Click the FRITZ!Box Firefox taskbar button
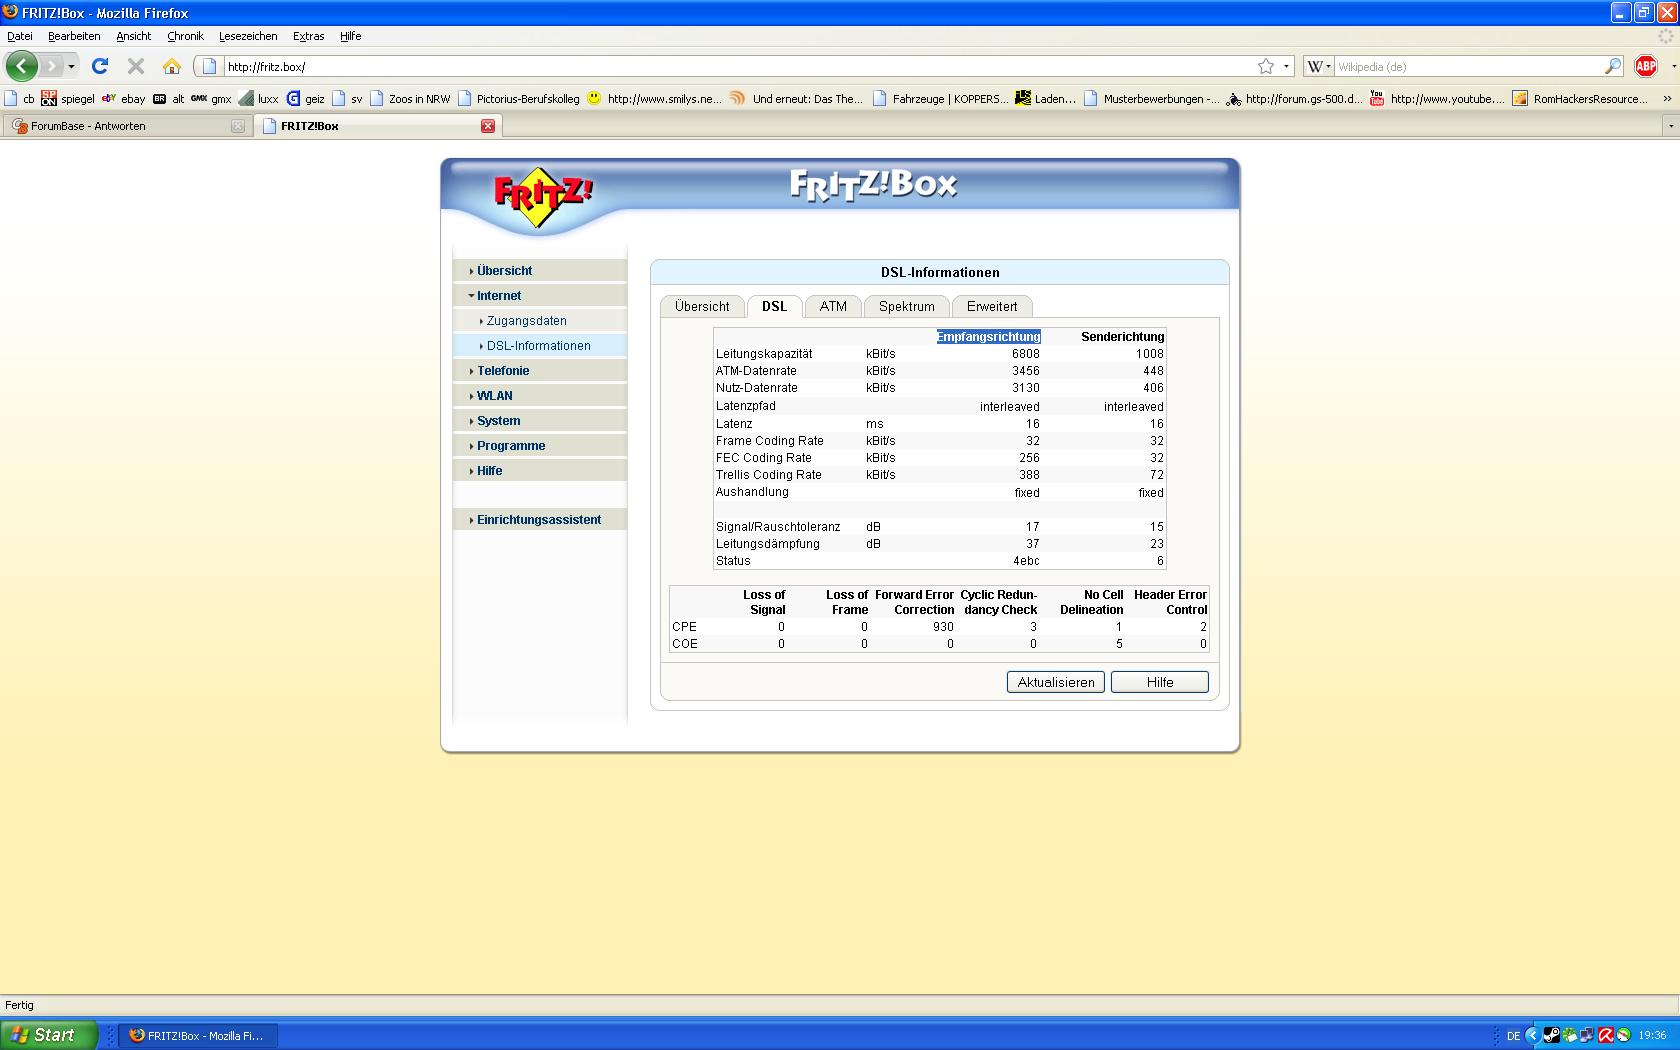 [198, 1035]
